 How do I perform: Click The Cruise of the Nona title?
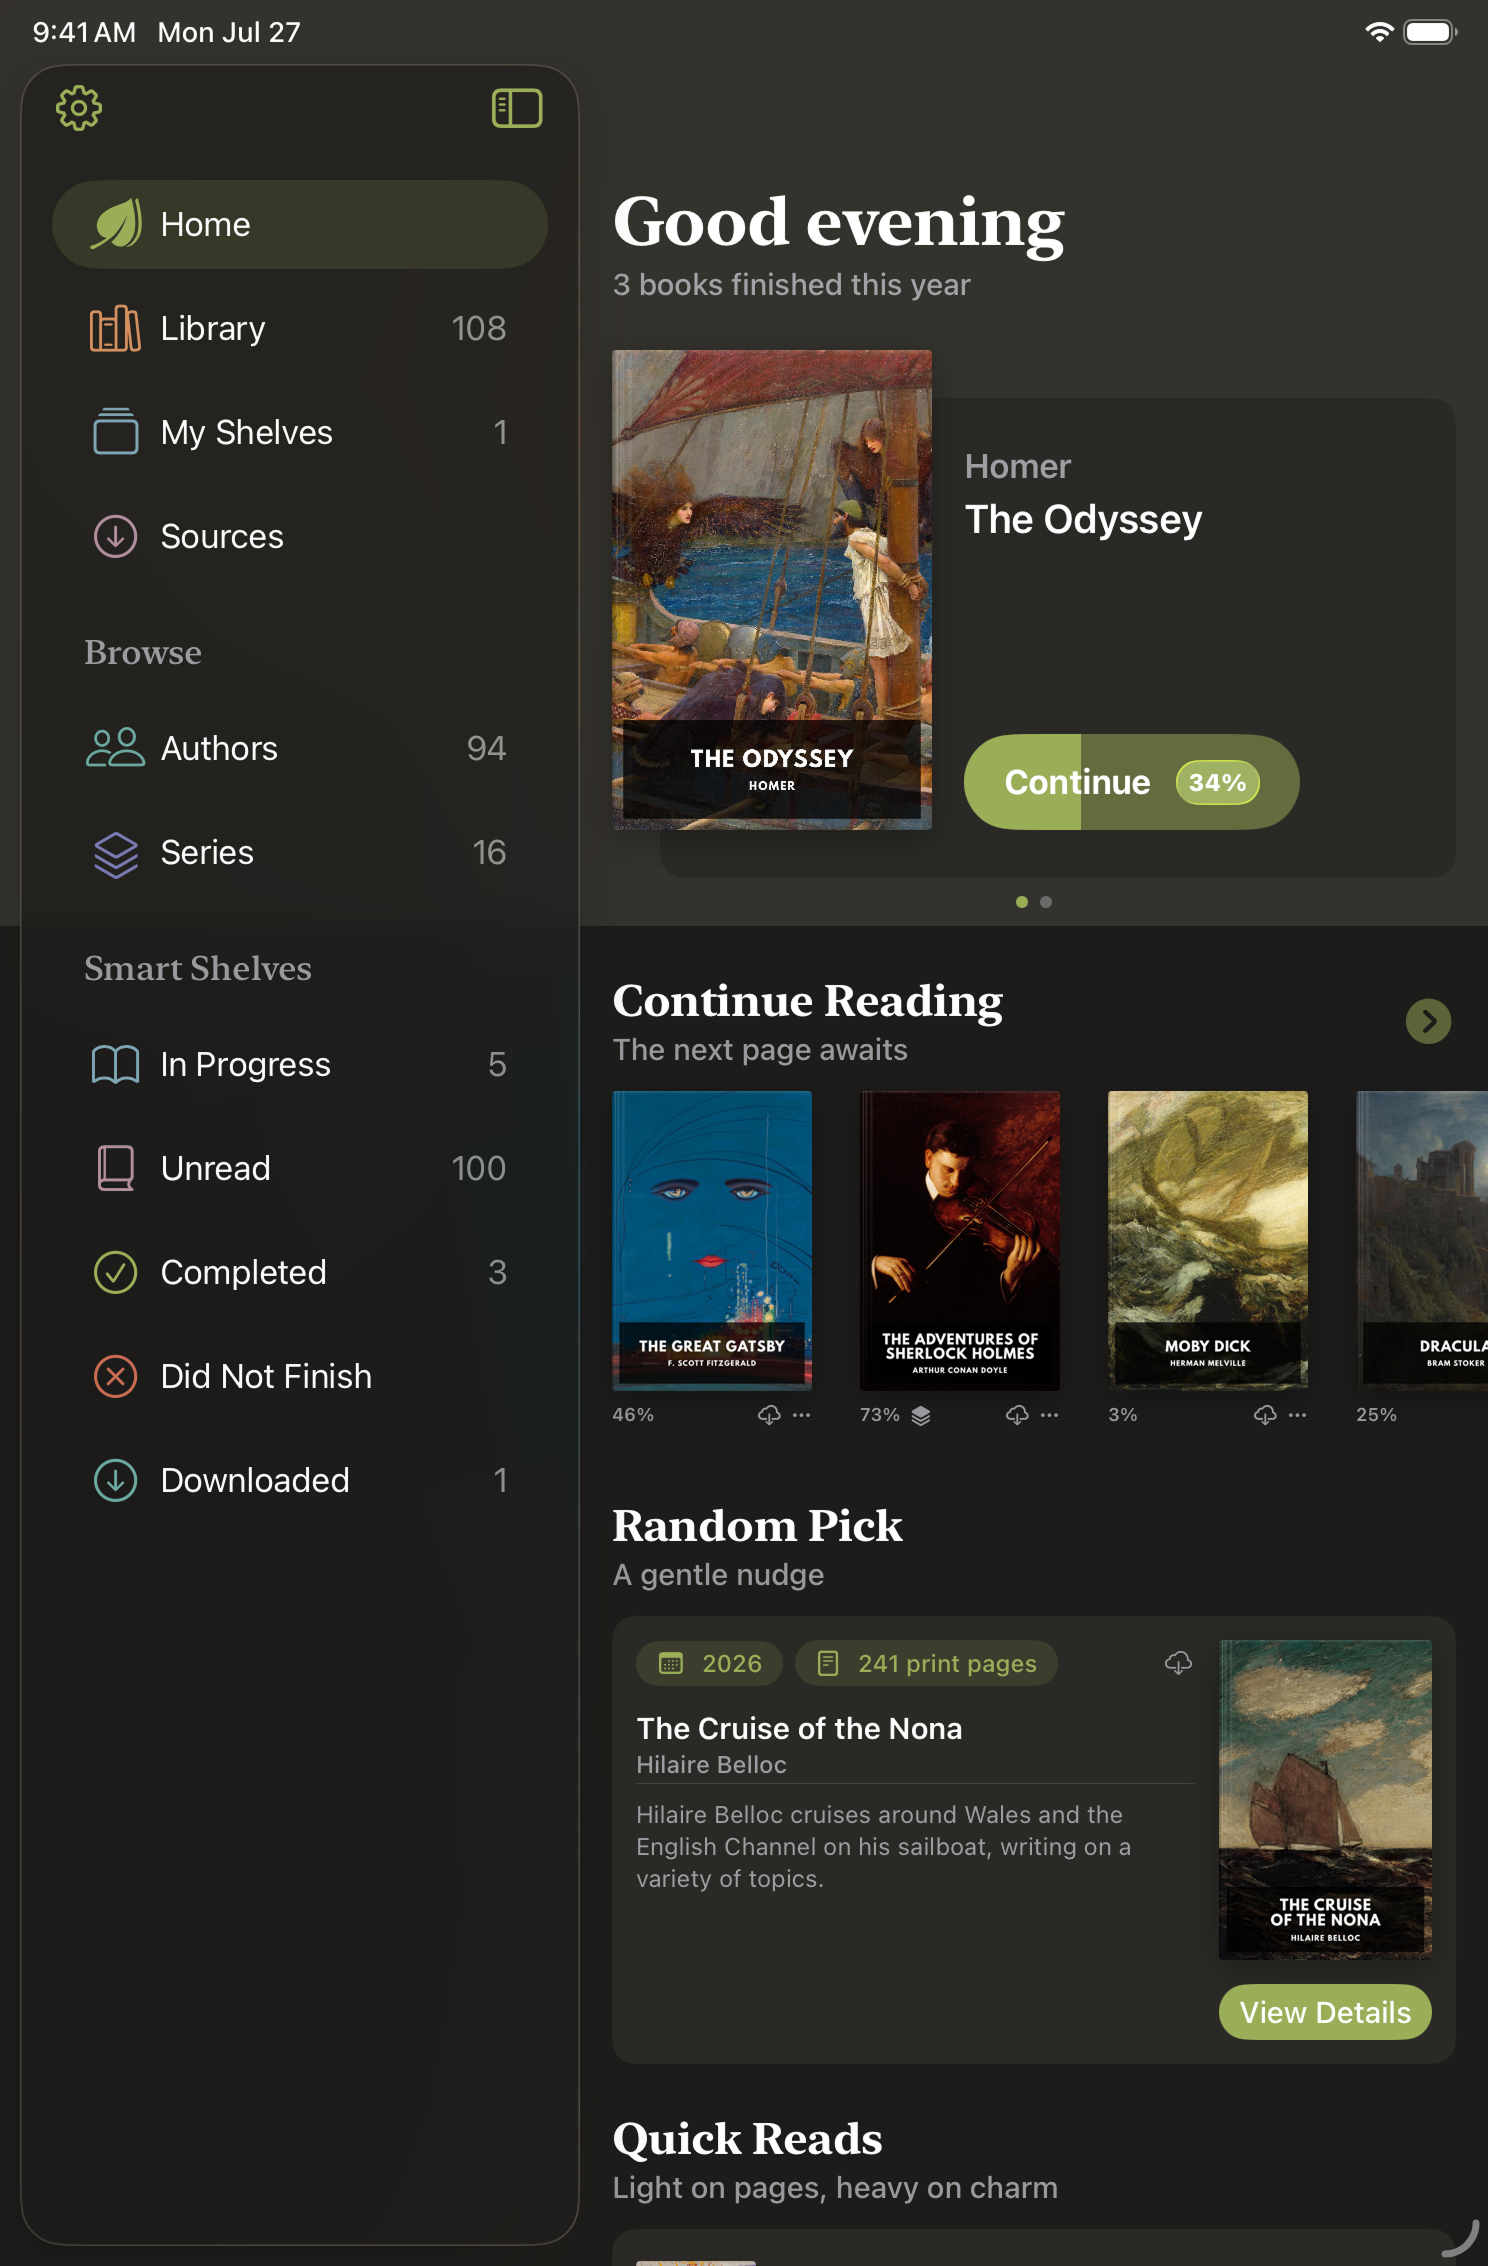point(800,1728)
